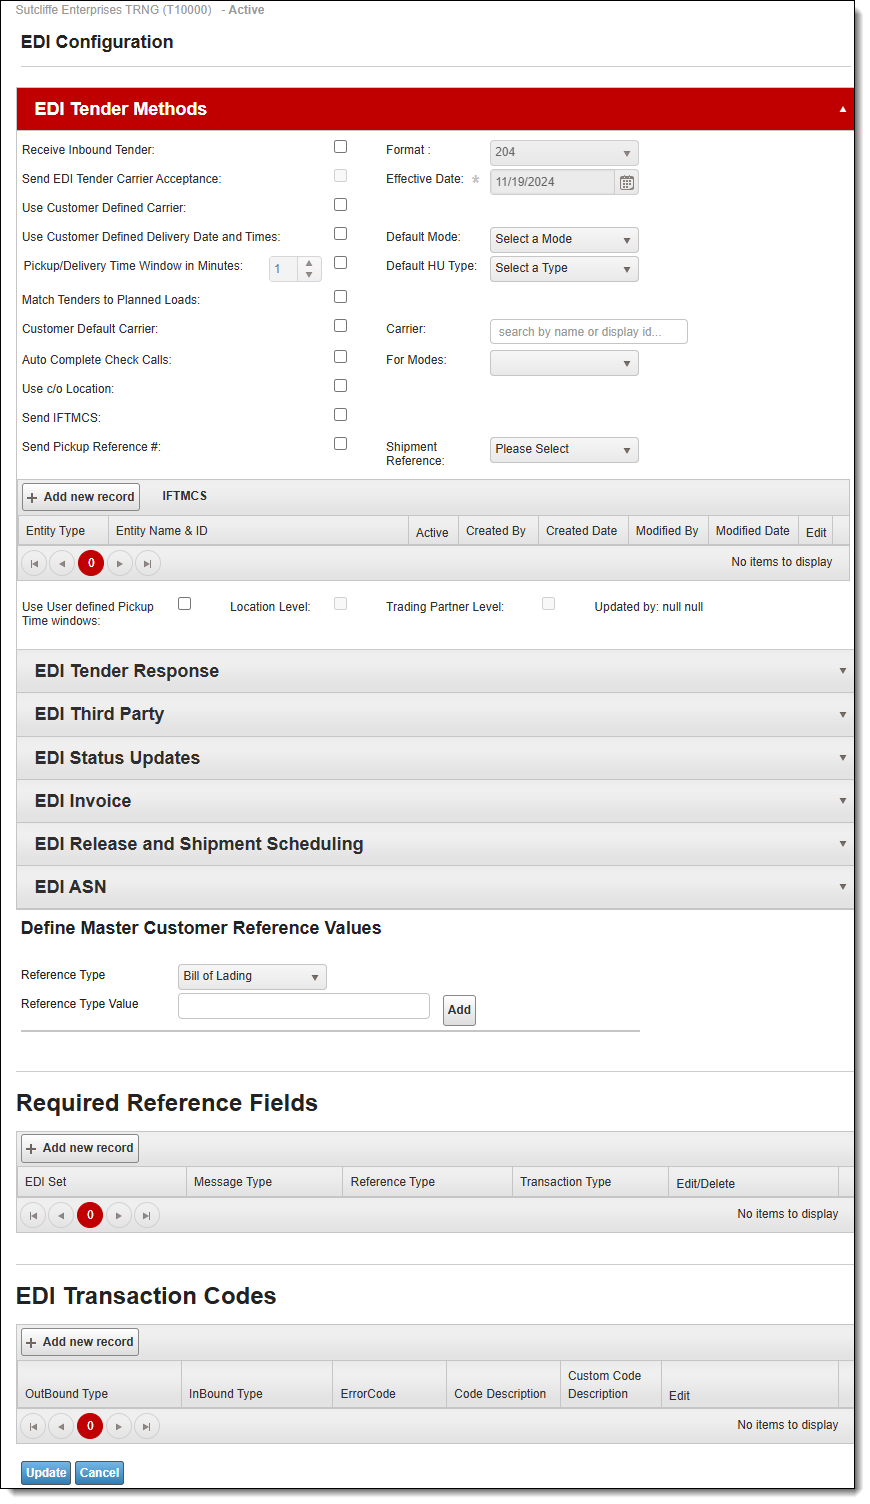The height and width of the screenshot is (1504, 870).
Task: Increase Pickup/Delivery Time Window minutes value
Action: pyautogui.click(x=309, y=263)
